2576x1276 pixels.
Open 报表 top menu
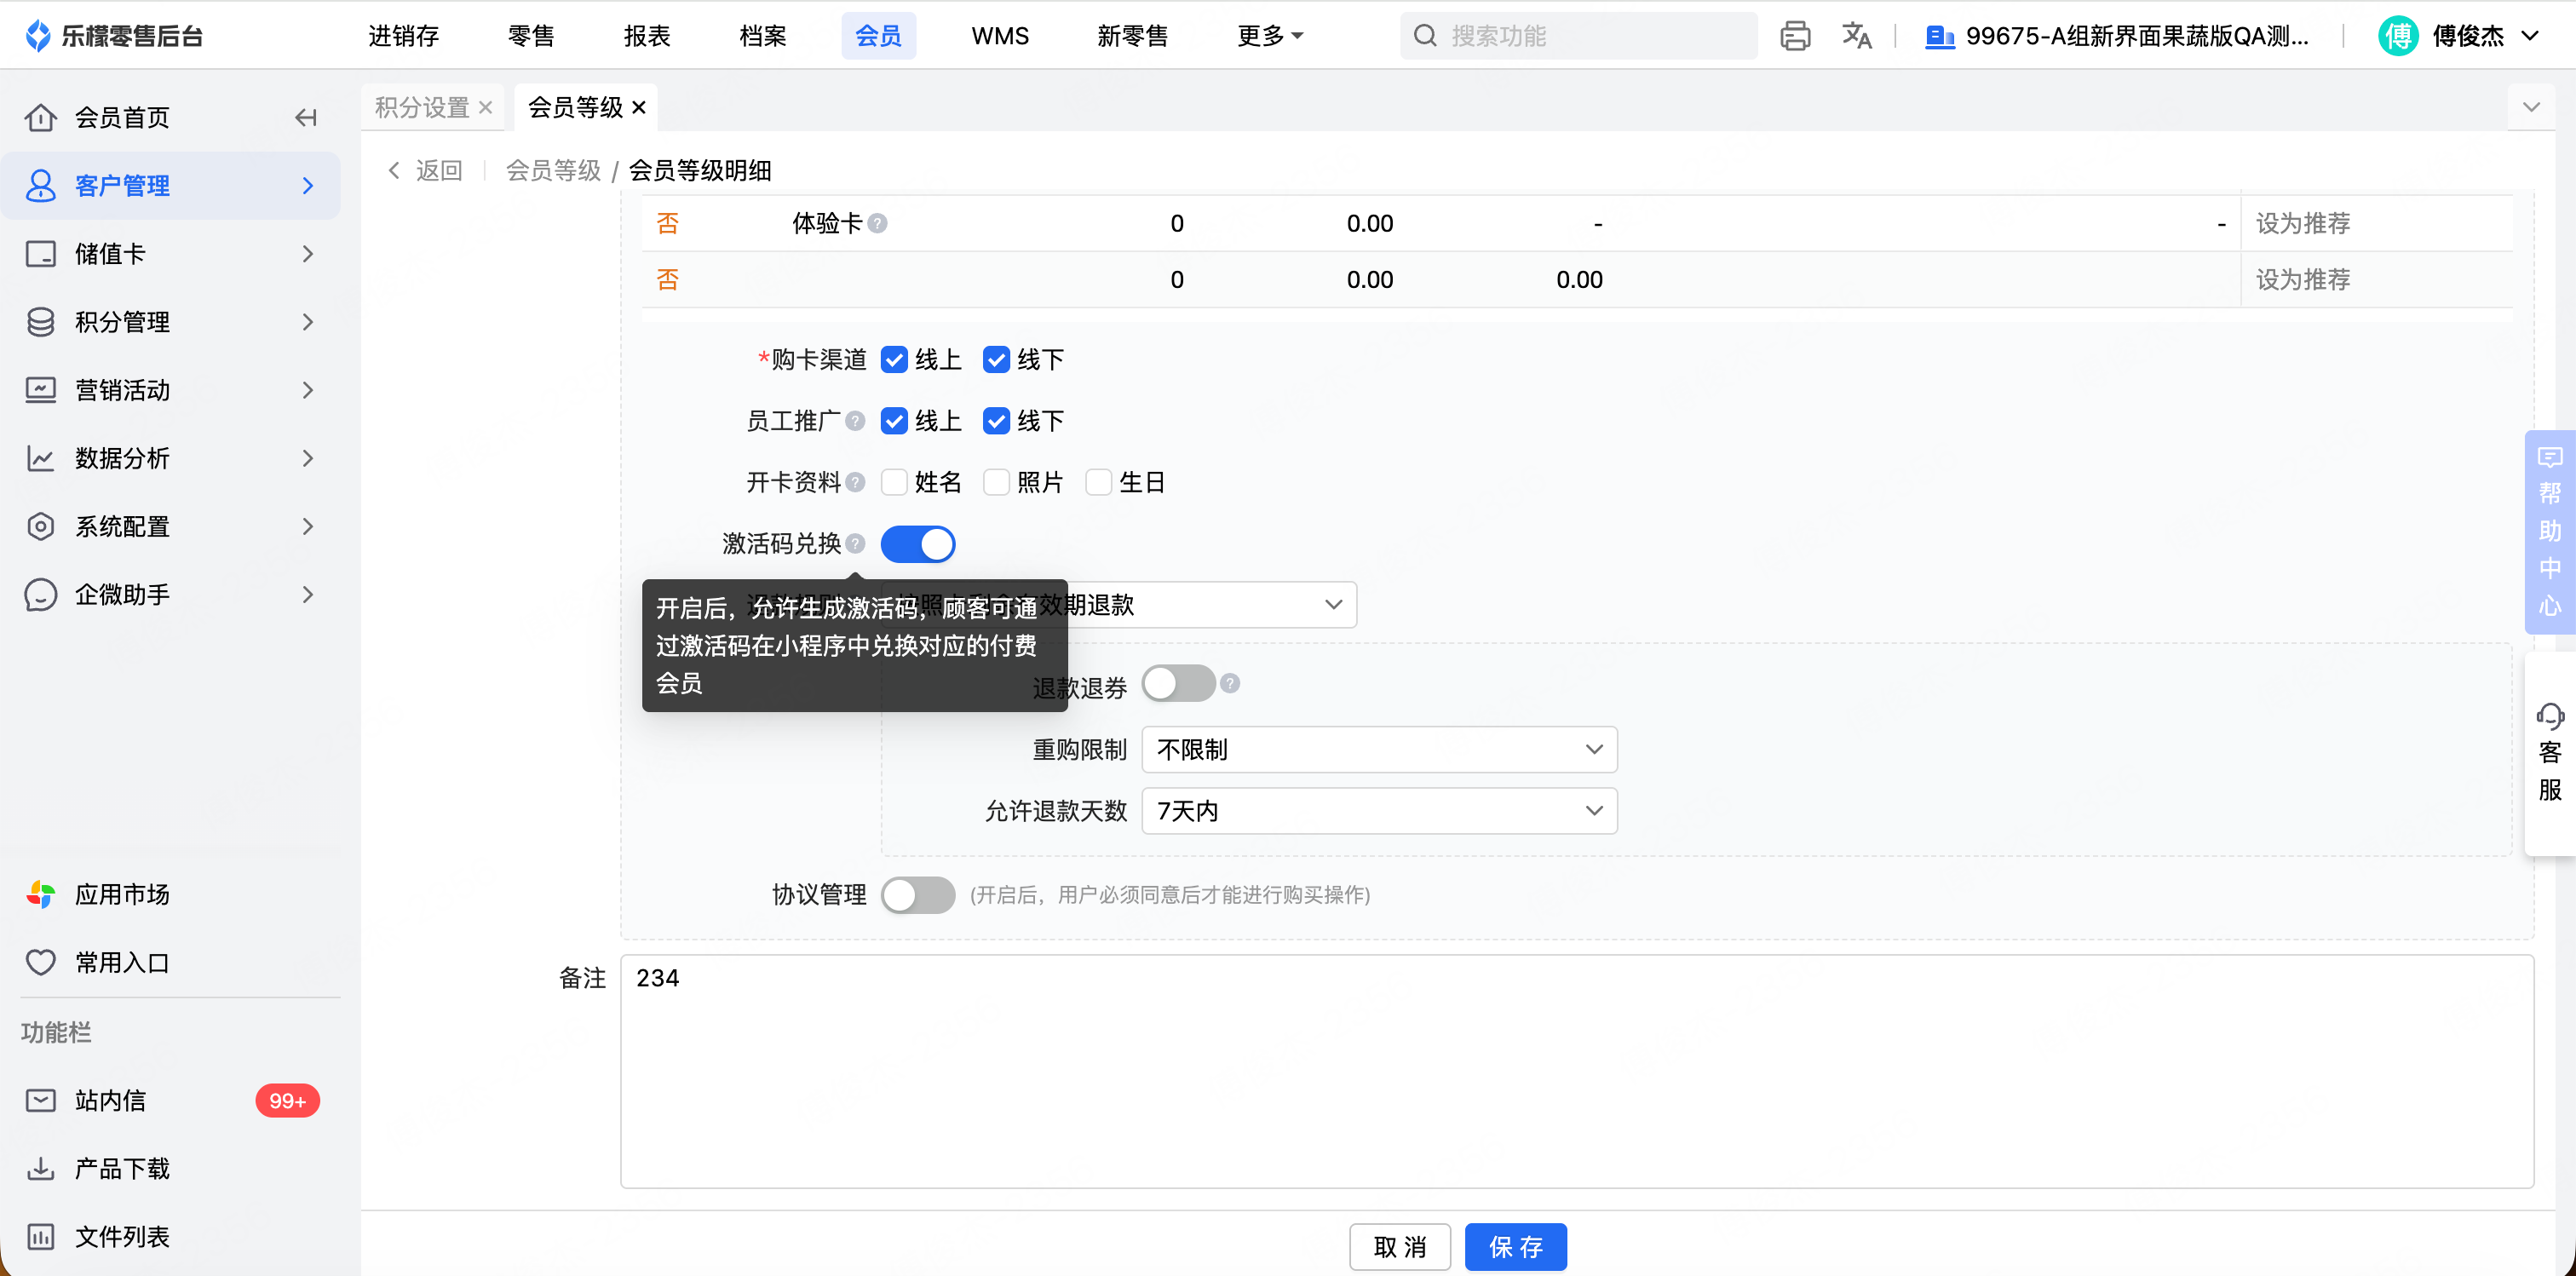646,36
